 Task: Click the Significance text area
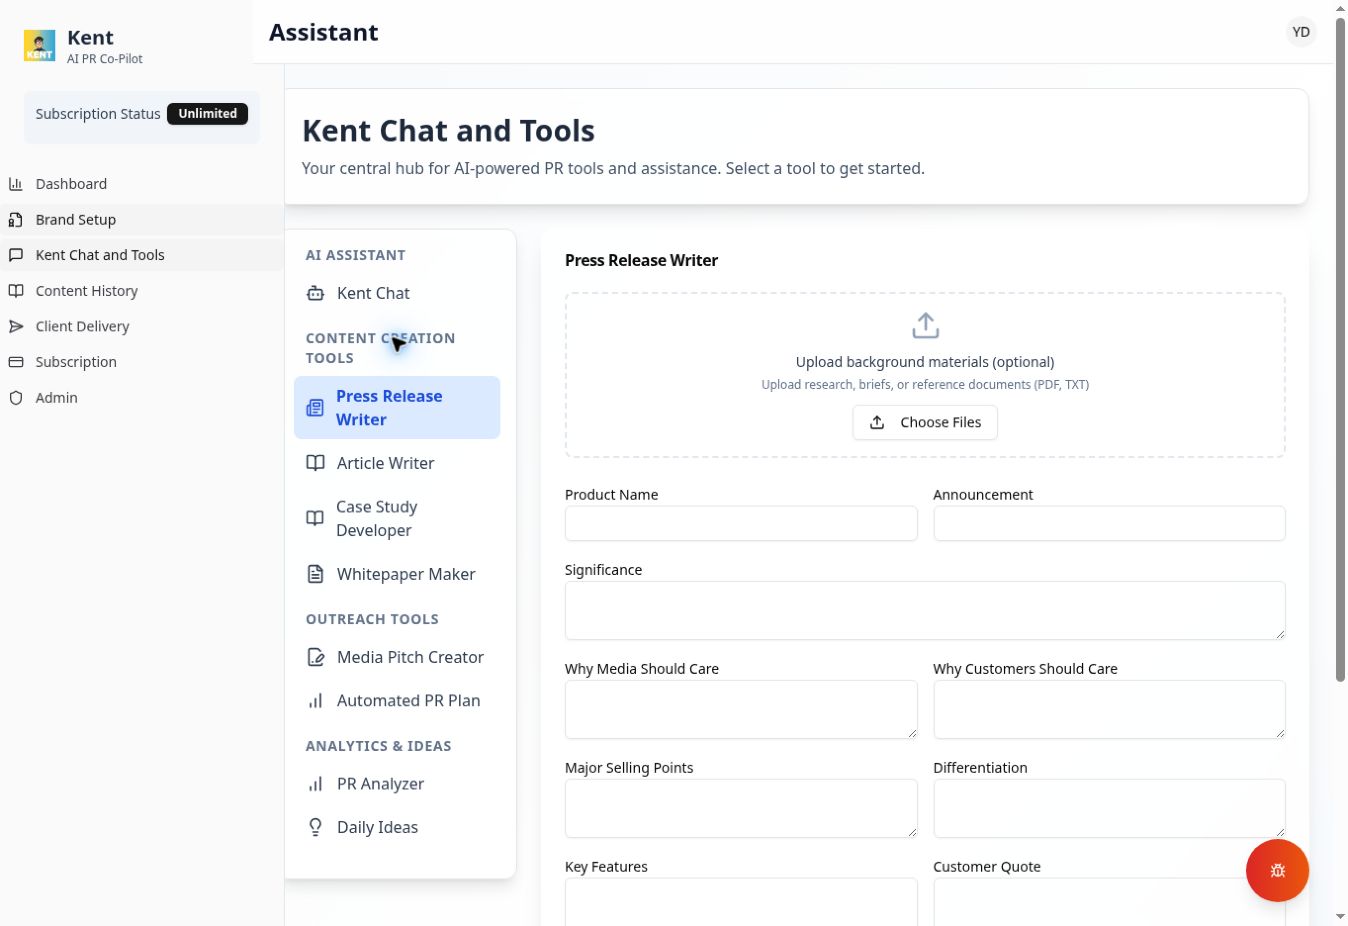(x=925, y=610)
